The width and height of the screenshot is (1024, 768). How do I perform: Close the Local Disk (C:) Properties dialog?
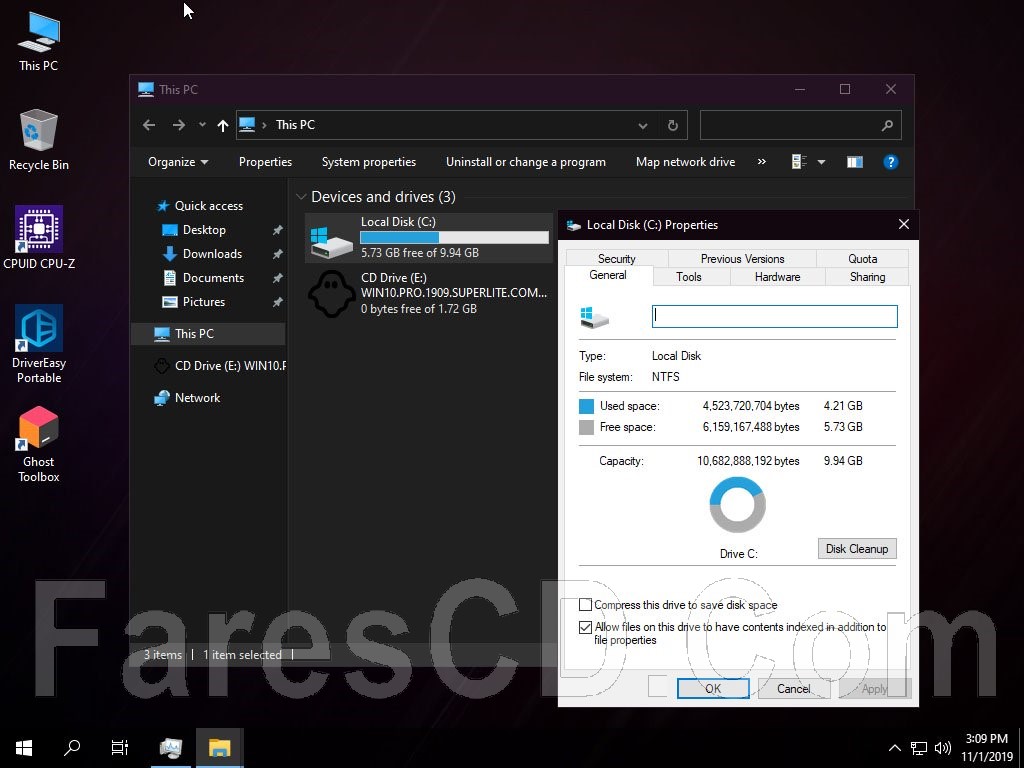click(x=904, y=225)
